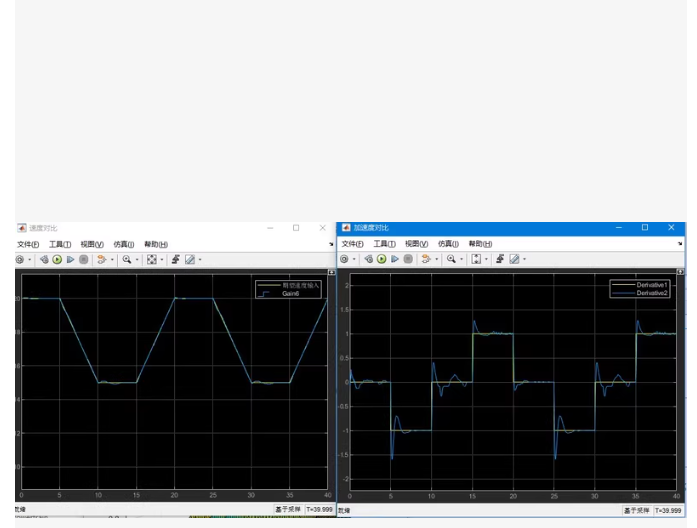The width and height of the screenshot is (697, 528).
Task: Open 文件(F) menu in 加速度对比 window
Action: tap(353, 244)
